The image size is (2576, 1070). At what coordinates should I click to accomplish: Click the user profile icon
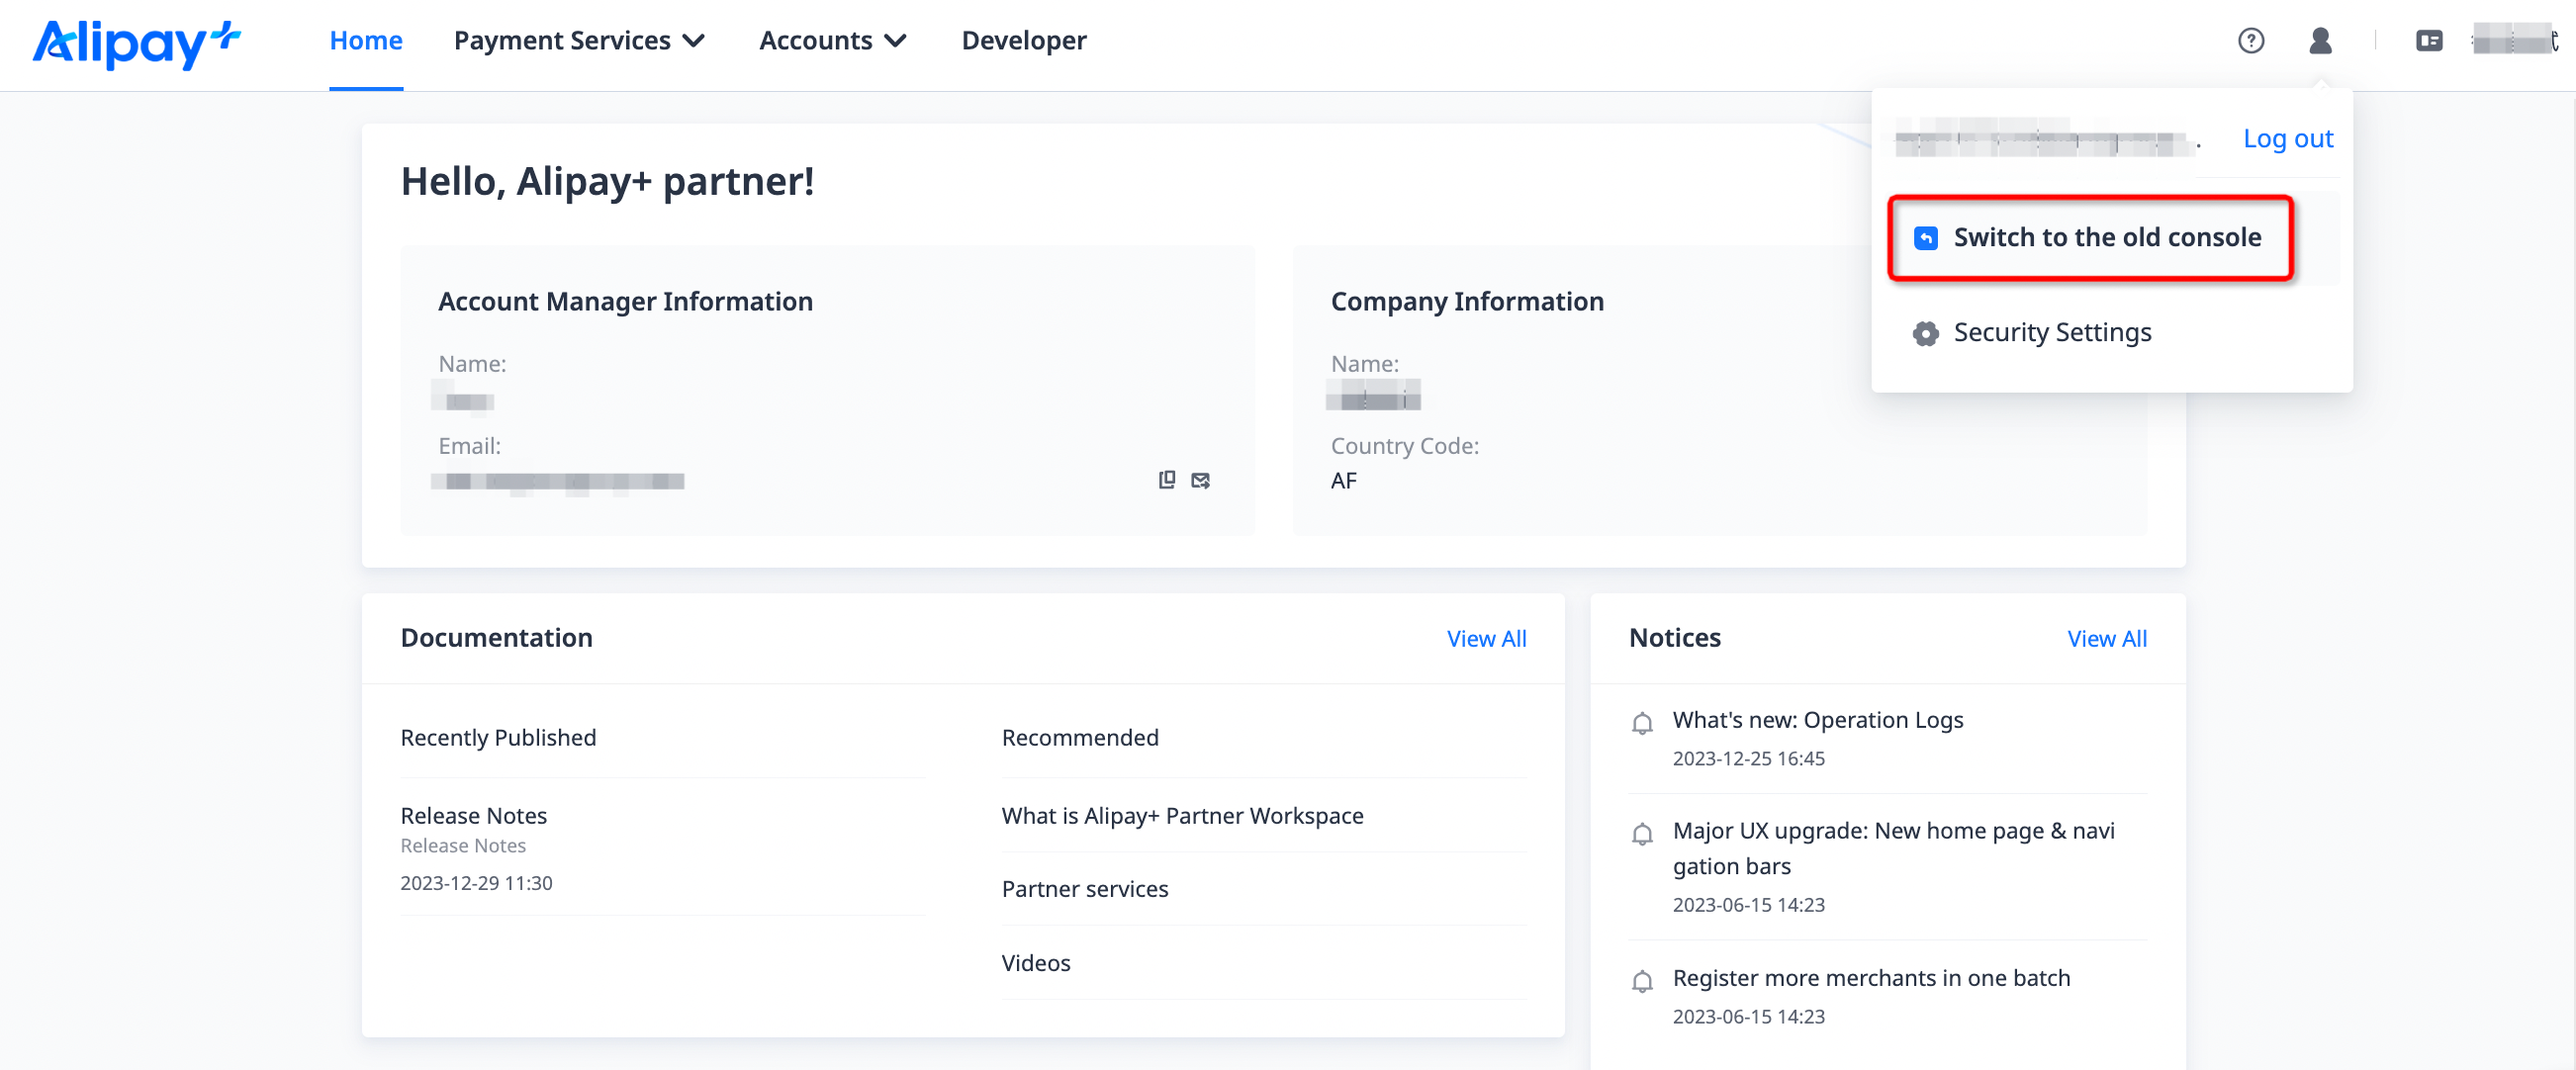(x=2320, y=41)
